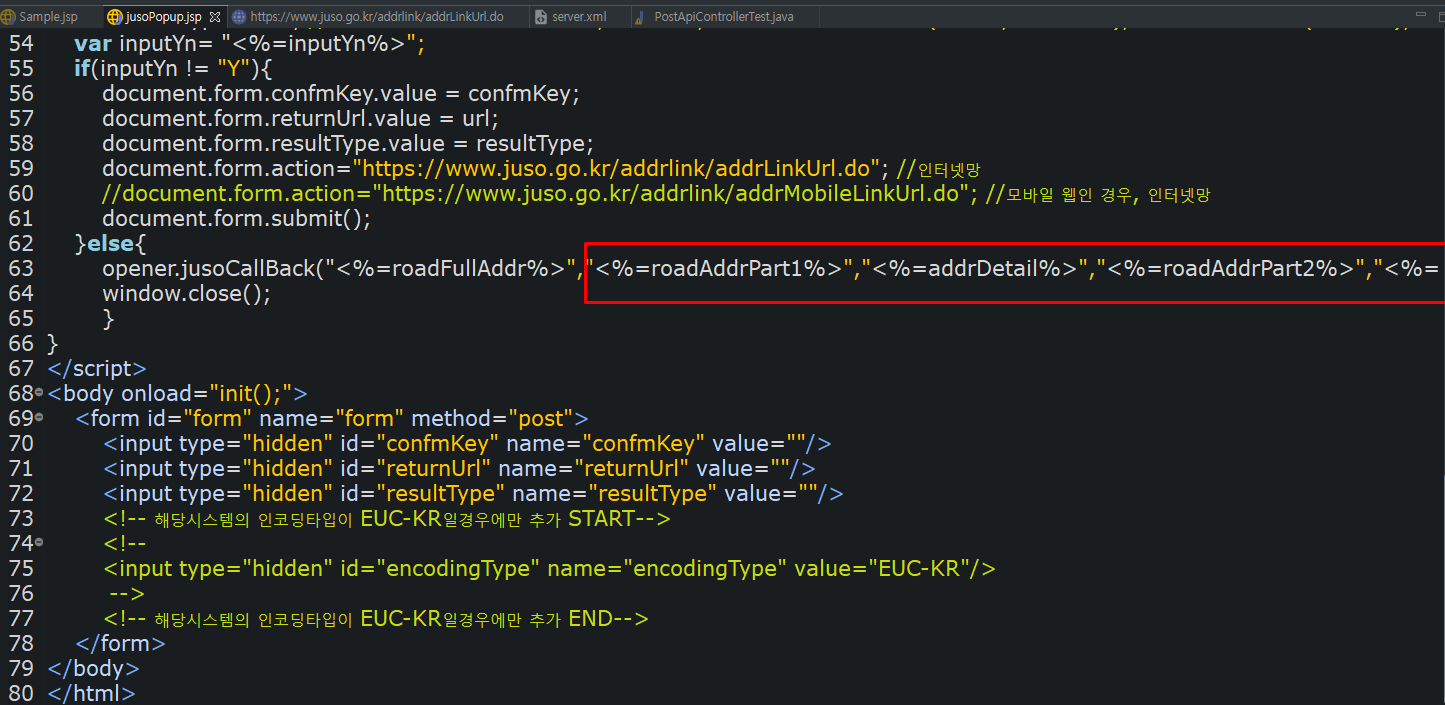Click the closing '</script>' tag
Image resolution: width=1445 pixels, height=705 pixels.
(x=97, y=368)
